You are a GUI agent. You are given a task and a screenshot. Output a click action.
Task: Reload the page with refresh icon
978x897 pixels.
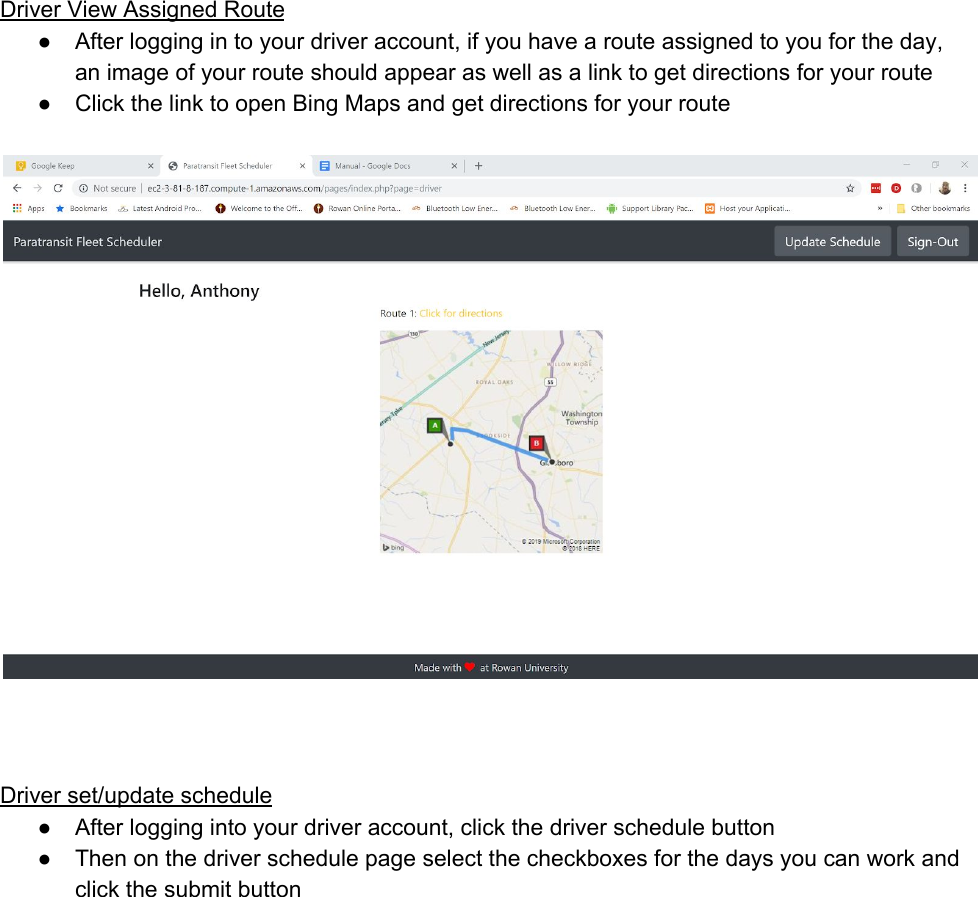pyautogui.click(x=58, y=188)
